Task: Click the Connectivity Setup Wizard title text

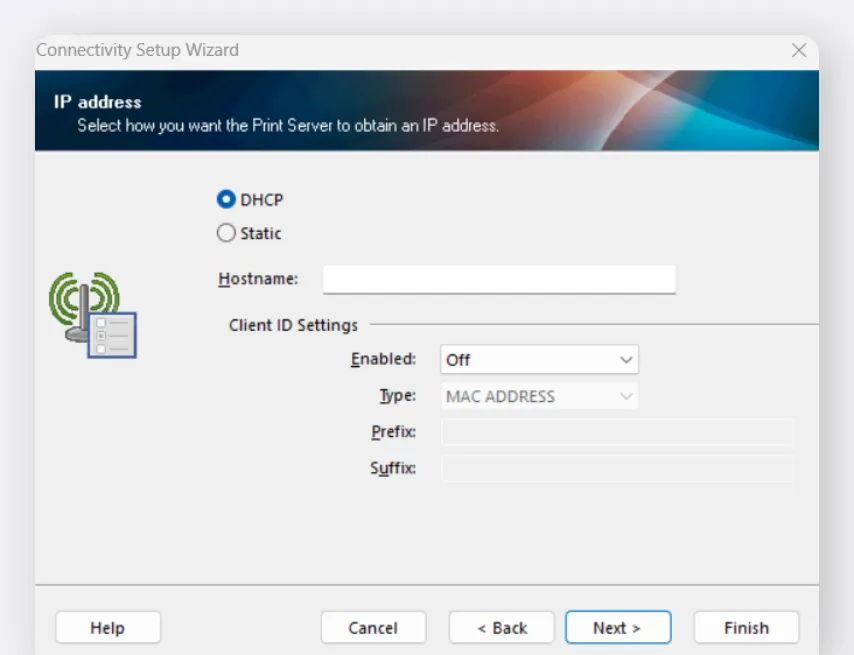Action: click(x=137, y=50)
